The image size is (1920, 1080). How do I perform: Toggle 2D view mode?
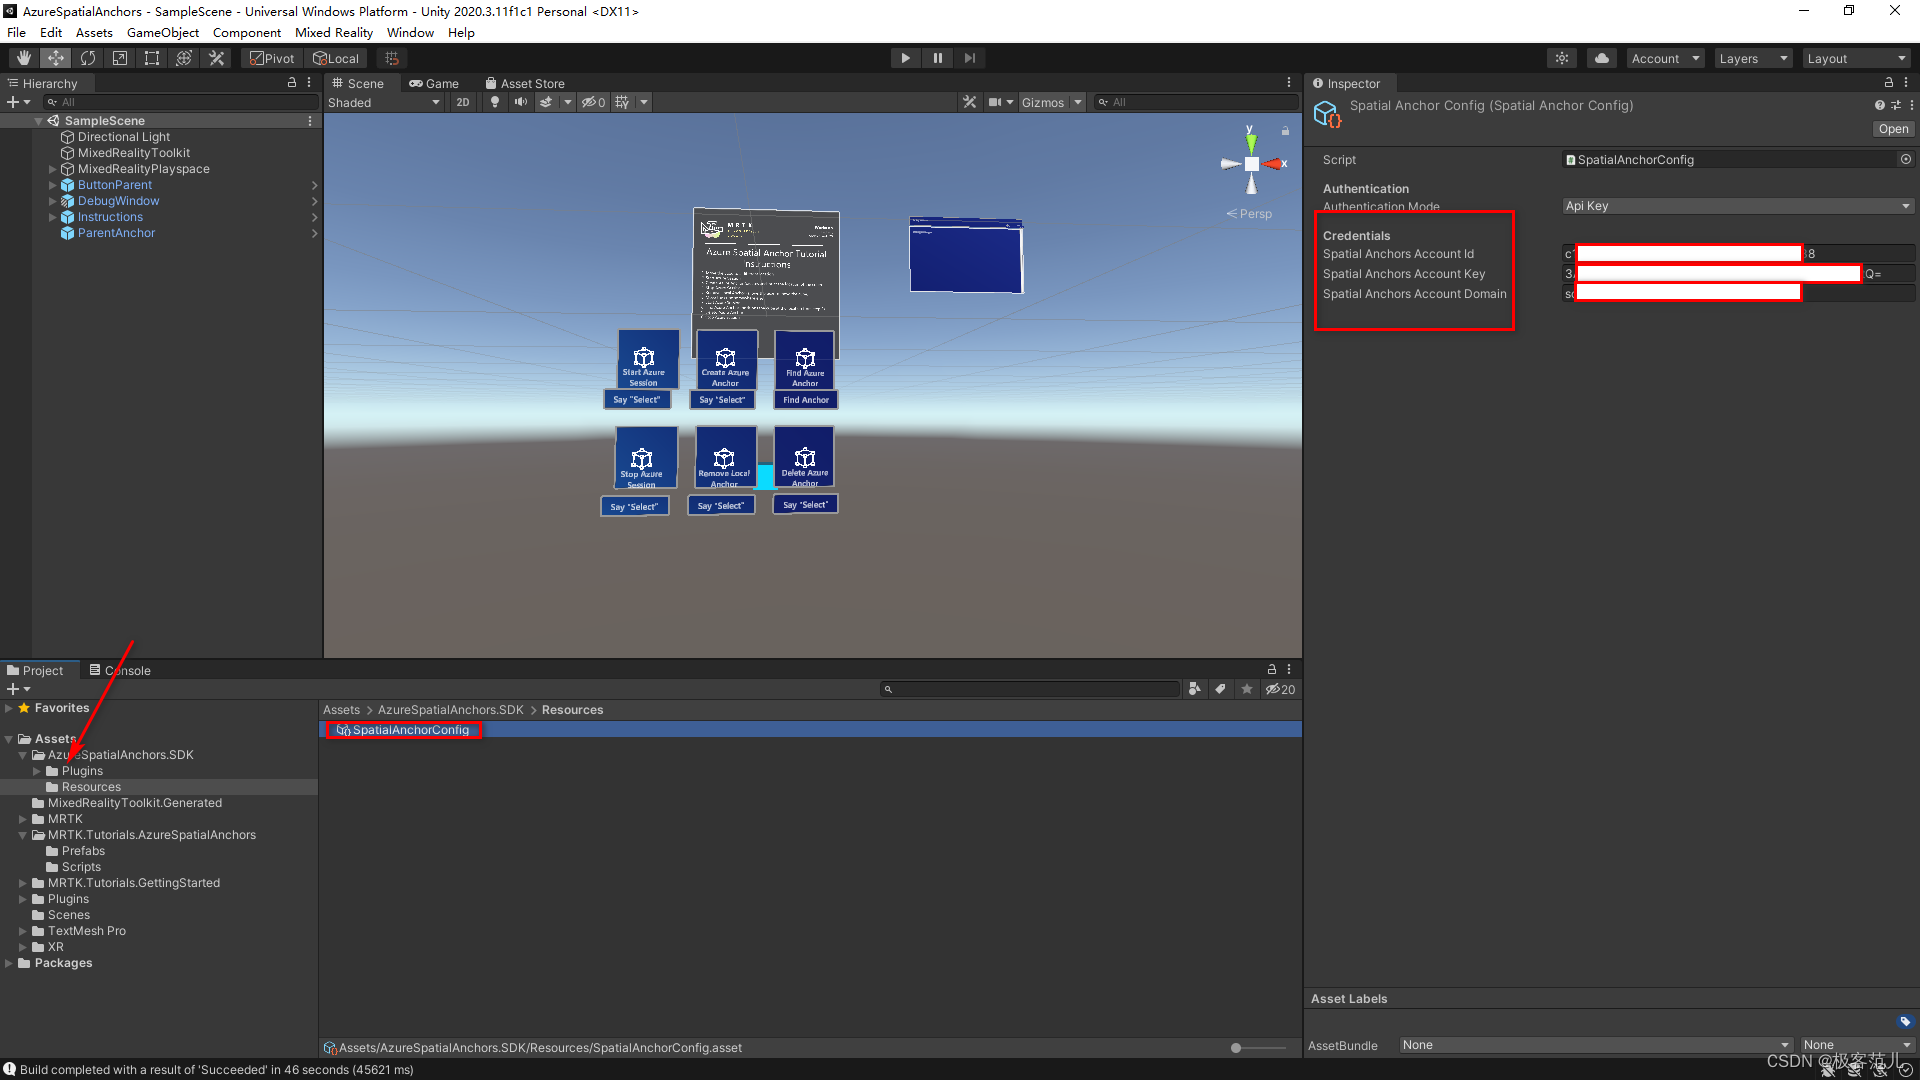coord(463,102)
